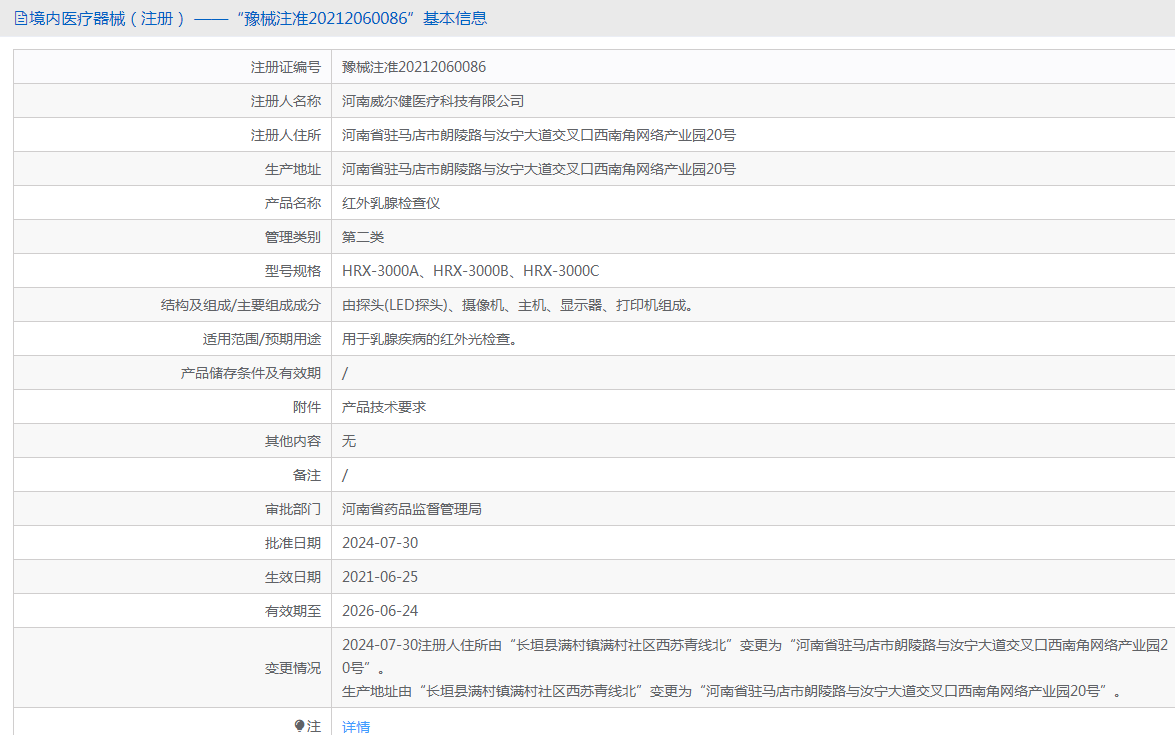Click the 生产地址由 change line
The width and height of the screenshot is (1175, 735).
[x=731, y=692]
